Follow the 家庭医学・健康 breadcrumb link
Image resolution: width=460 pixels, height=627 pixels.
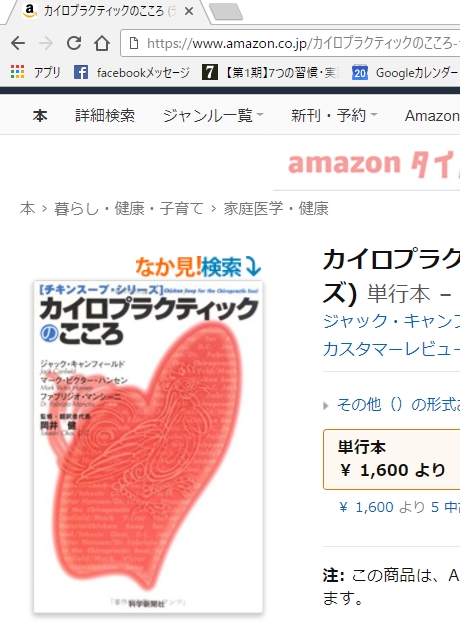click(x=276, y=209)
